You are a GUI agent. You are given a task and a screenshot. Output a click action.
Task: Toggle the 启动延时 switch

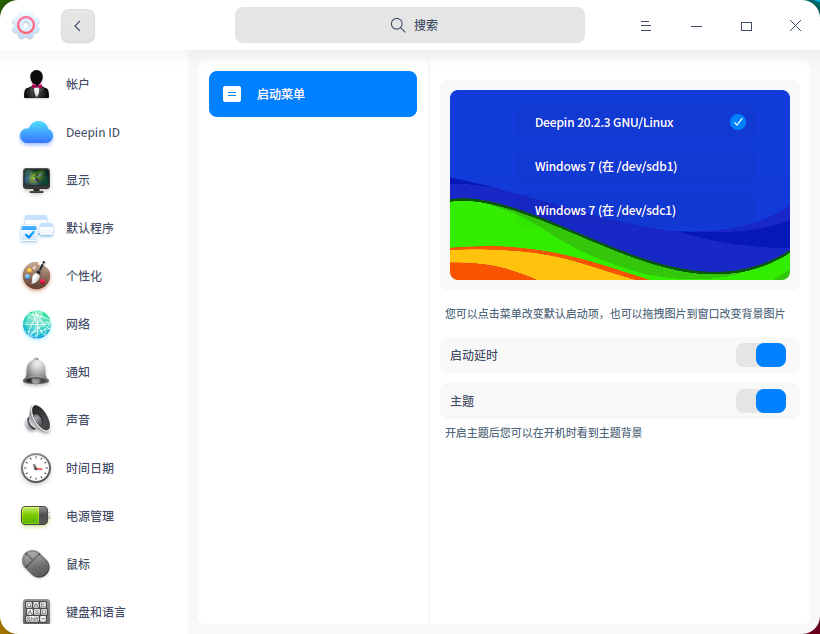coord(761,355)
